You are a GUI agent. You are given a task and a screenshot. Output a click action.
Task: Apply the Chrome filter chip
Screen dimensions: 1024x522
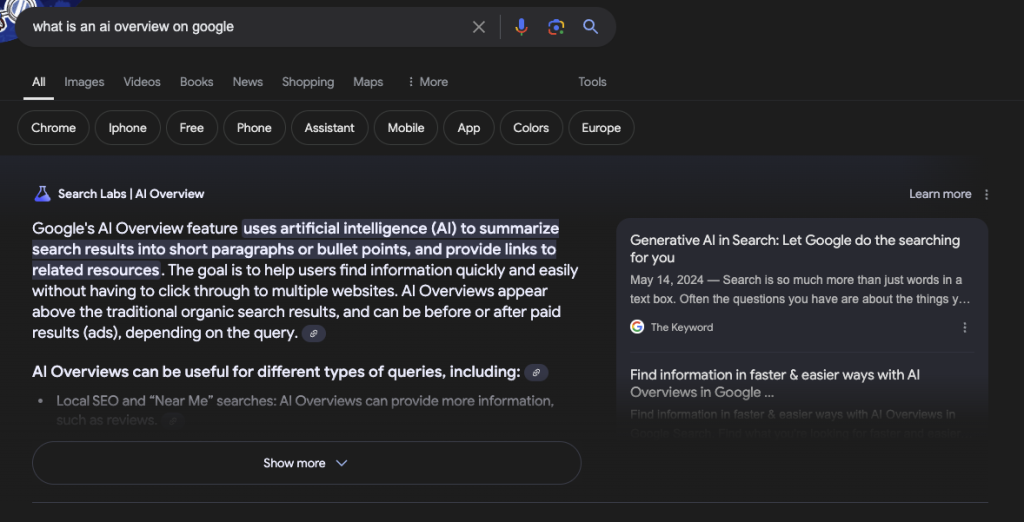click(x=54, y=128)
